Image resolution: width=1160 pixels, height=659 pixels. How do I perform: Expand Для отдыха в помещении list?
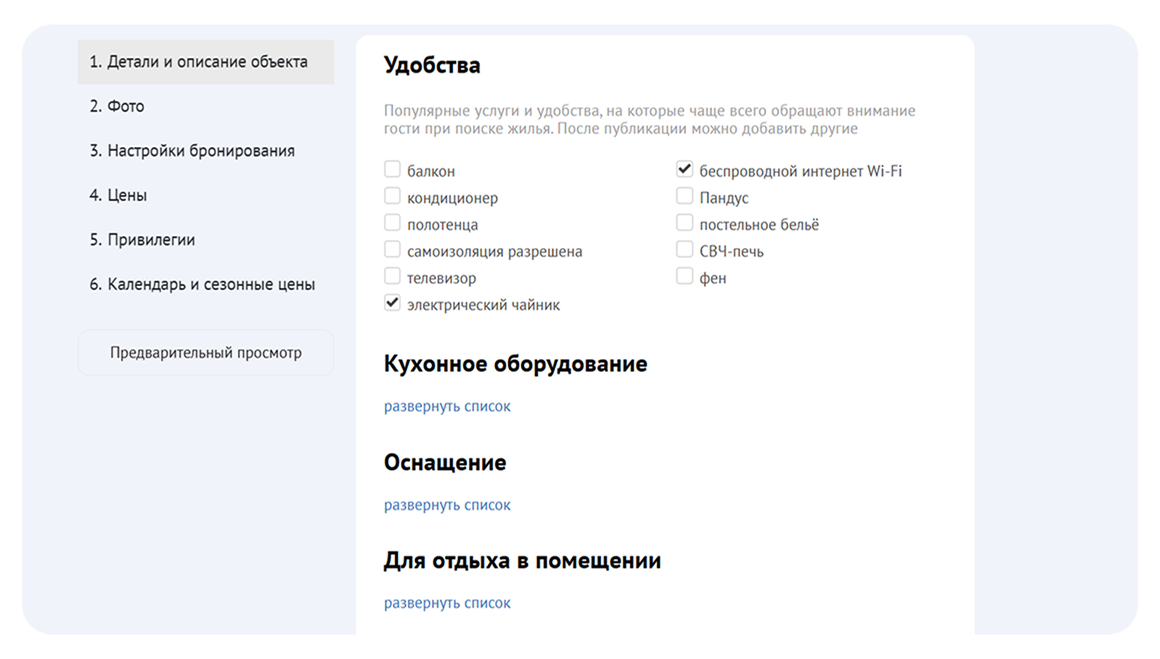[x=447, y=603]
